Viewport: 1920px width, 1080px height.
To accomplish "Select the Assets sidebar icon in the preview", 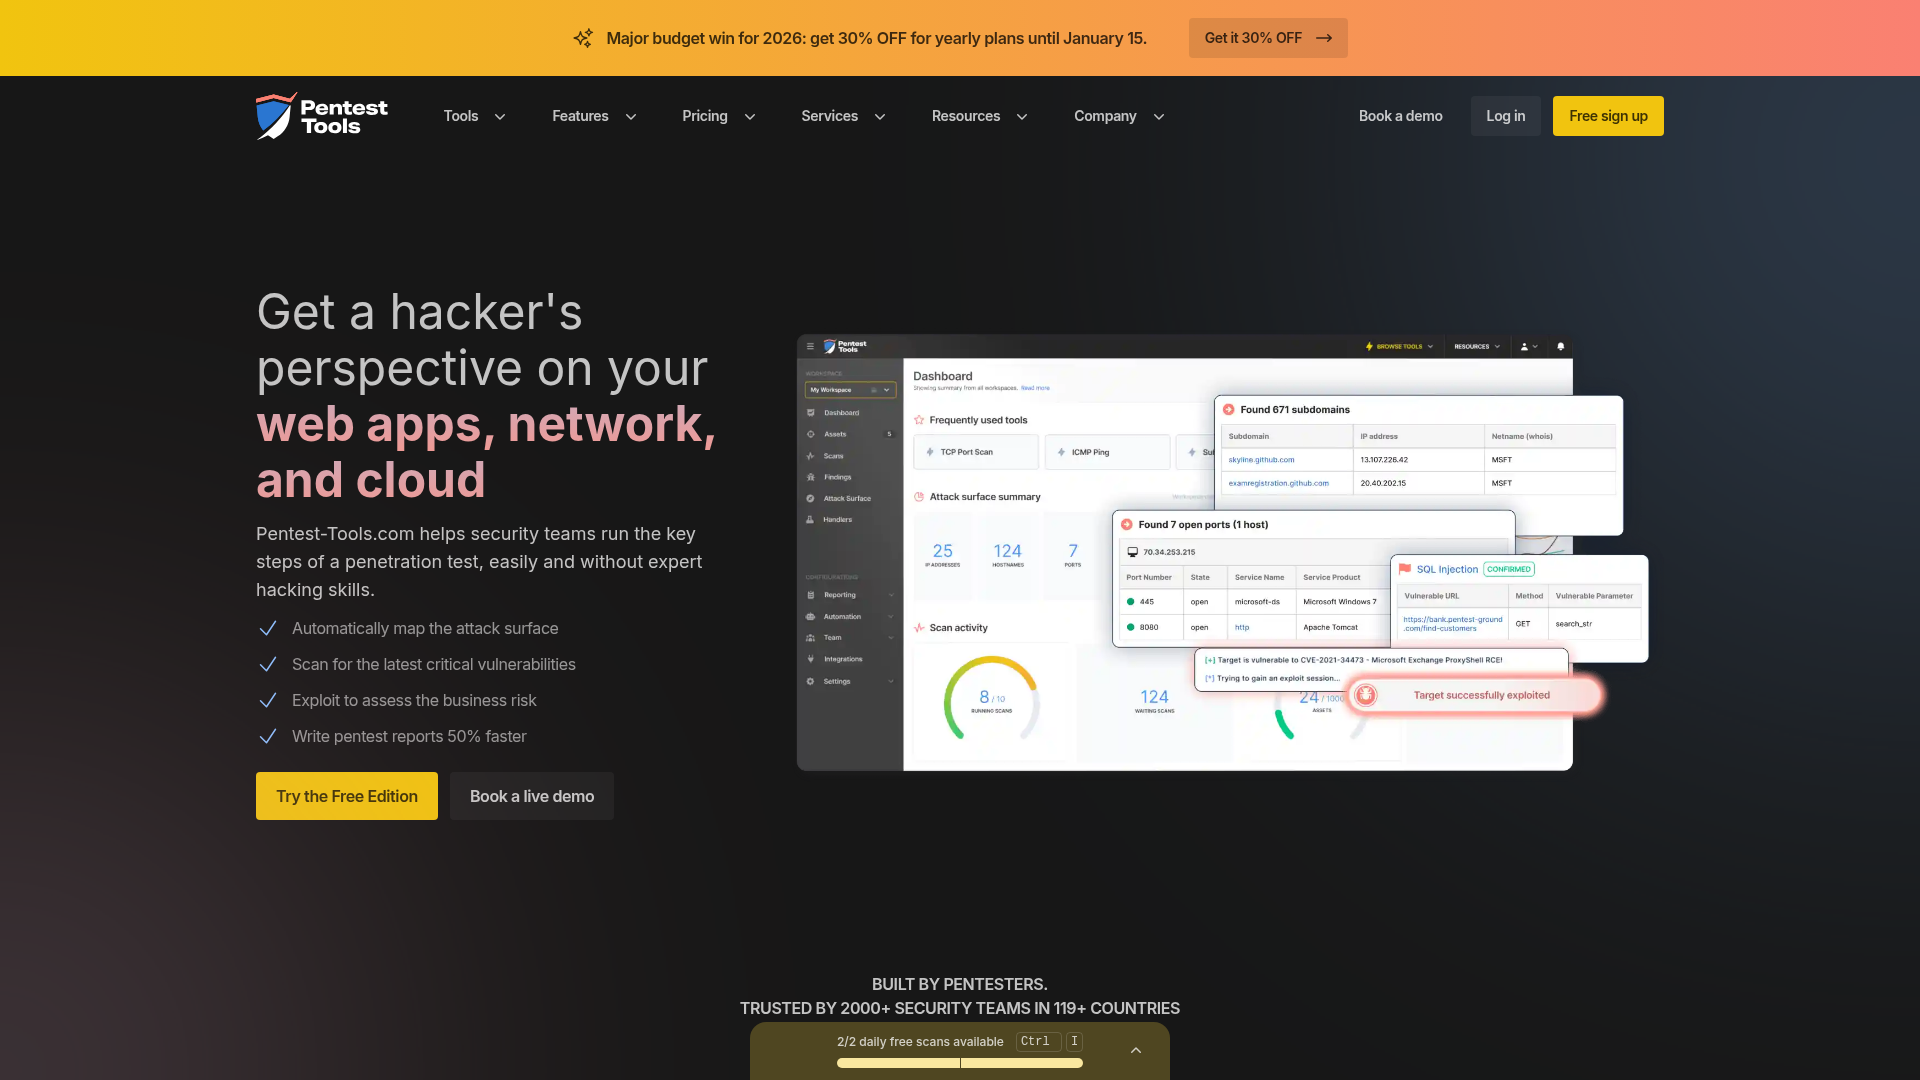I will tap(810, 434).
